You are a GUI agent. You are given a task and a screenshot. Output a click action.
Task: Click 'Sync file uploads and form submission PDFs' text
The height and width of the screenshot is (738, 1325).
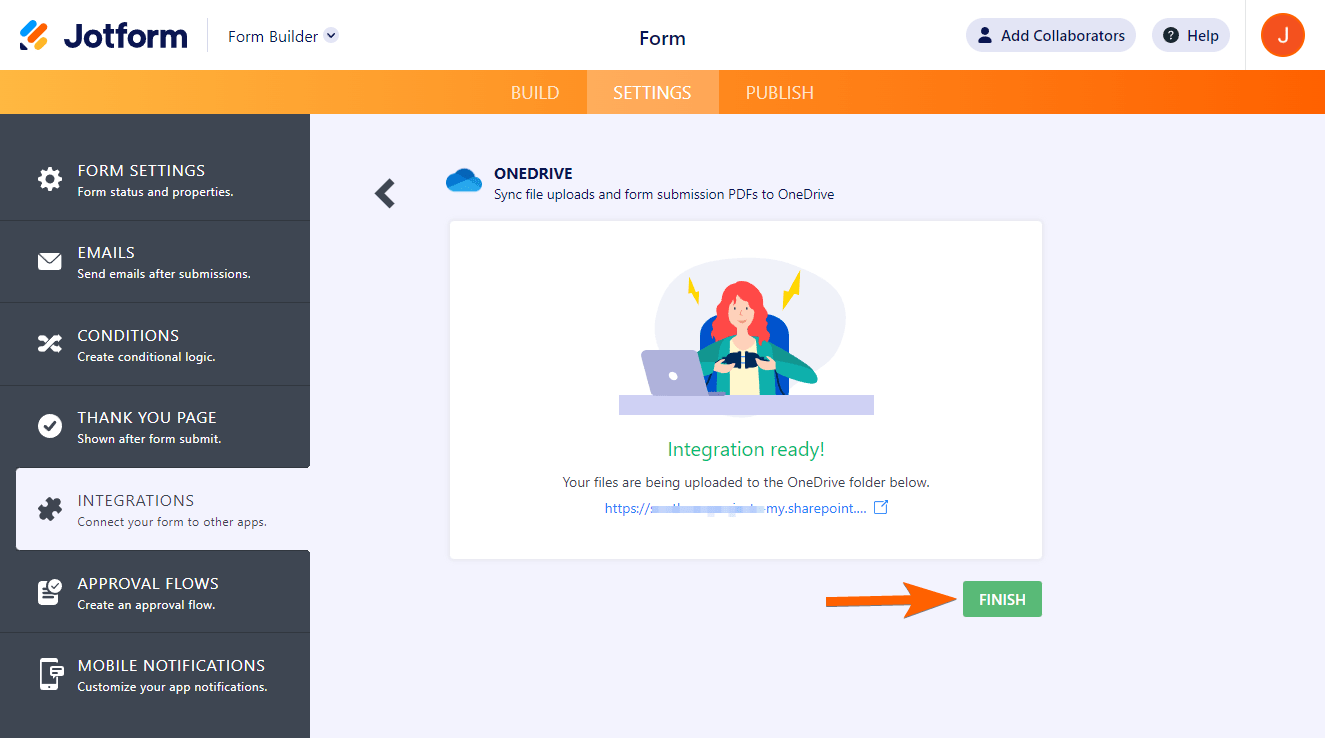tap(664, 194)
